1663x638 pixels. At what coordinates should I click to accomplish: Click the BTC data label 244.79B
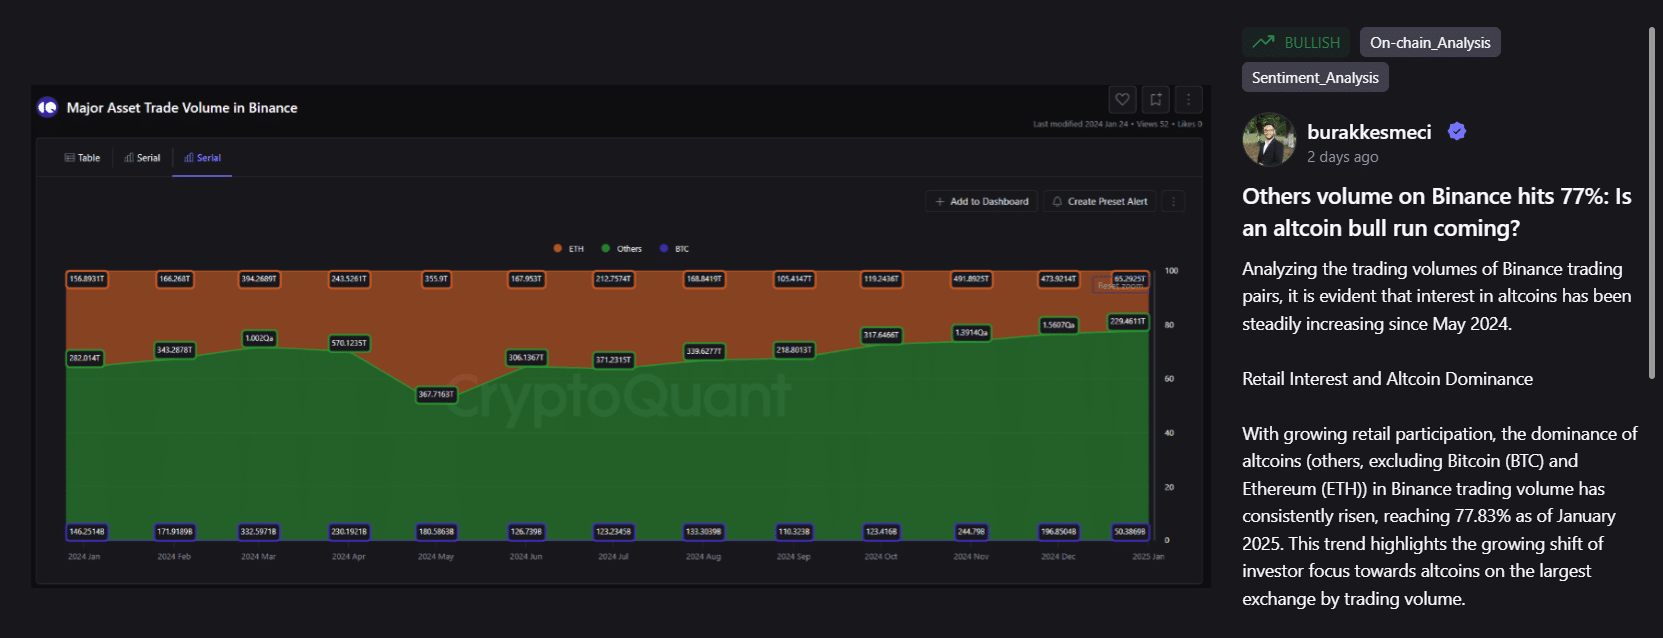point(971,532)
